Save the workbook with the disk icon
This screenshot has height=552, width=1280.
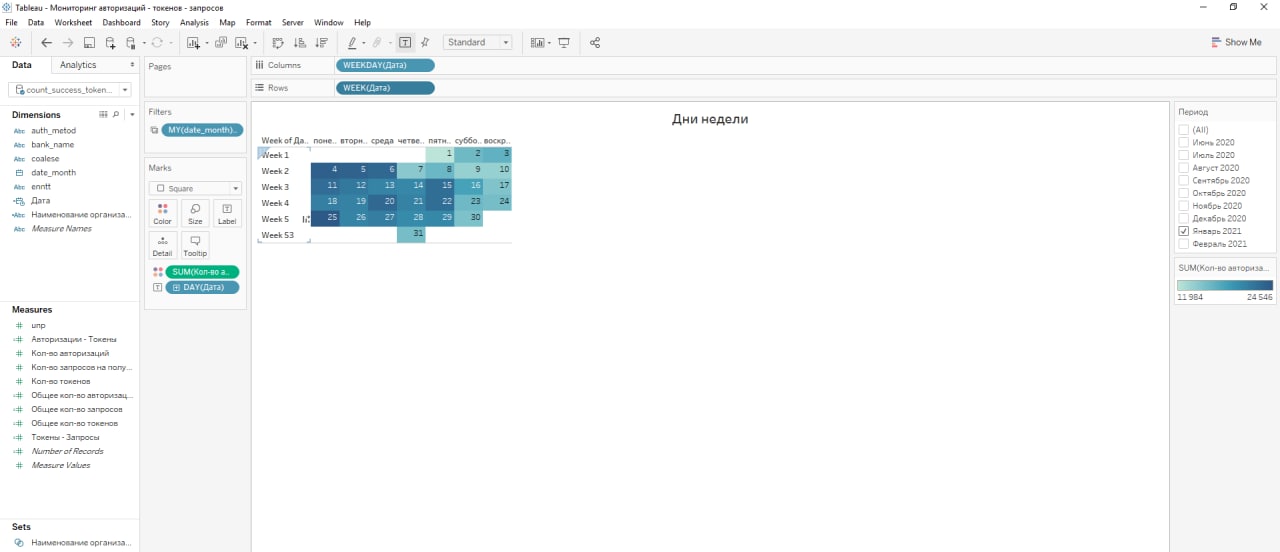89,43
